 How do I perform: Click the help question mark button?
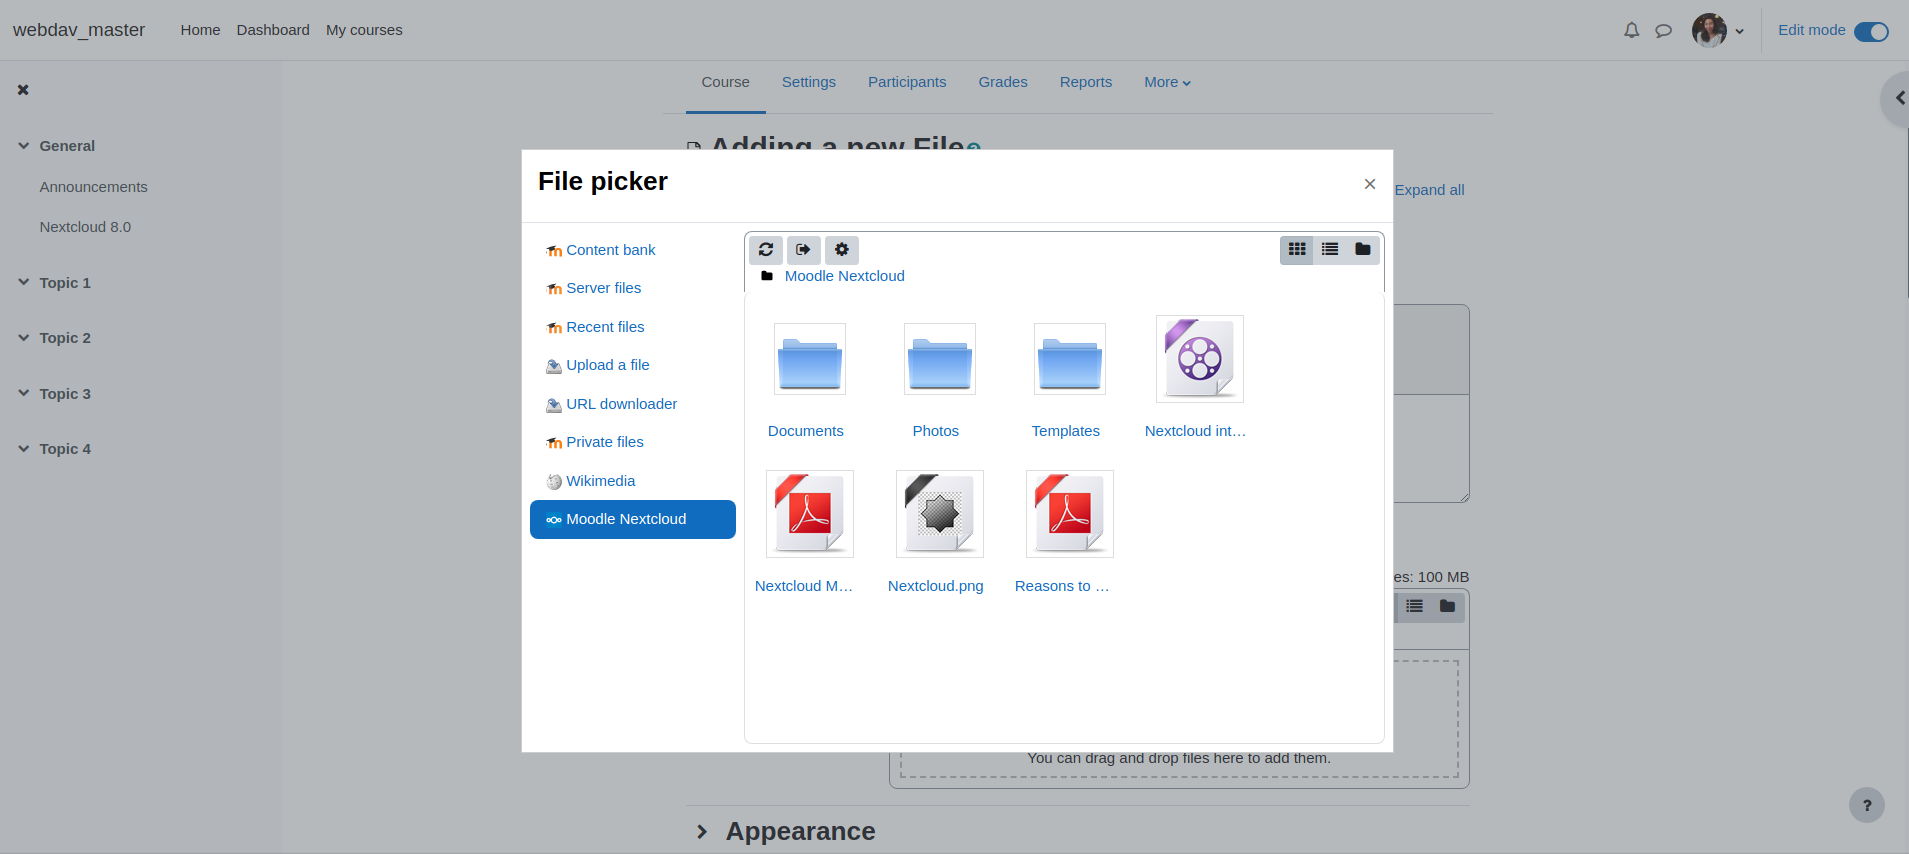(x=1867, y=805)
